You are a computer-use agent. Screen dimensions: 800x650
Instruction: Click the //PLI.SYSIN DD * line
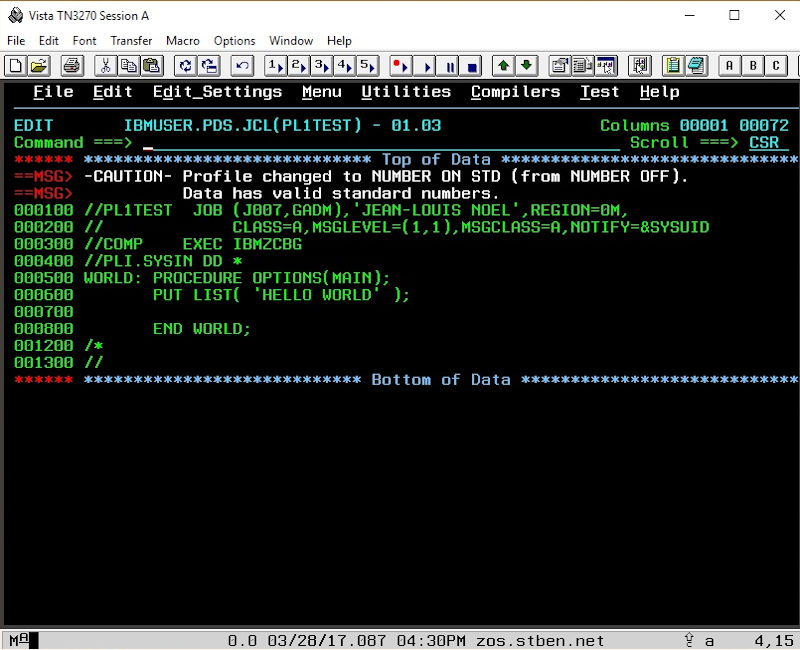click(x=163, y=261)
